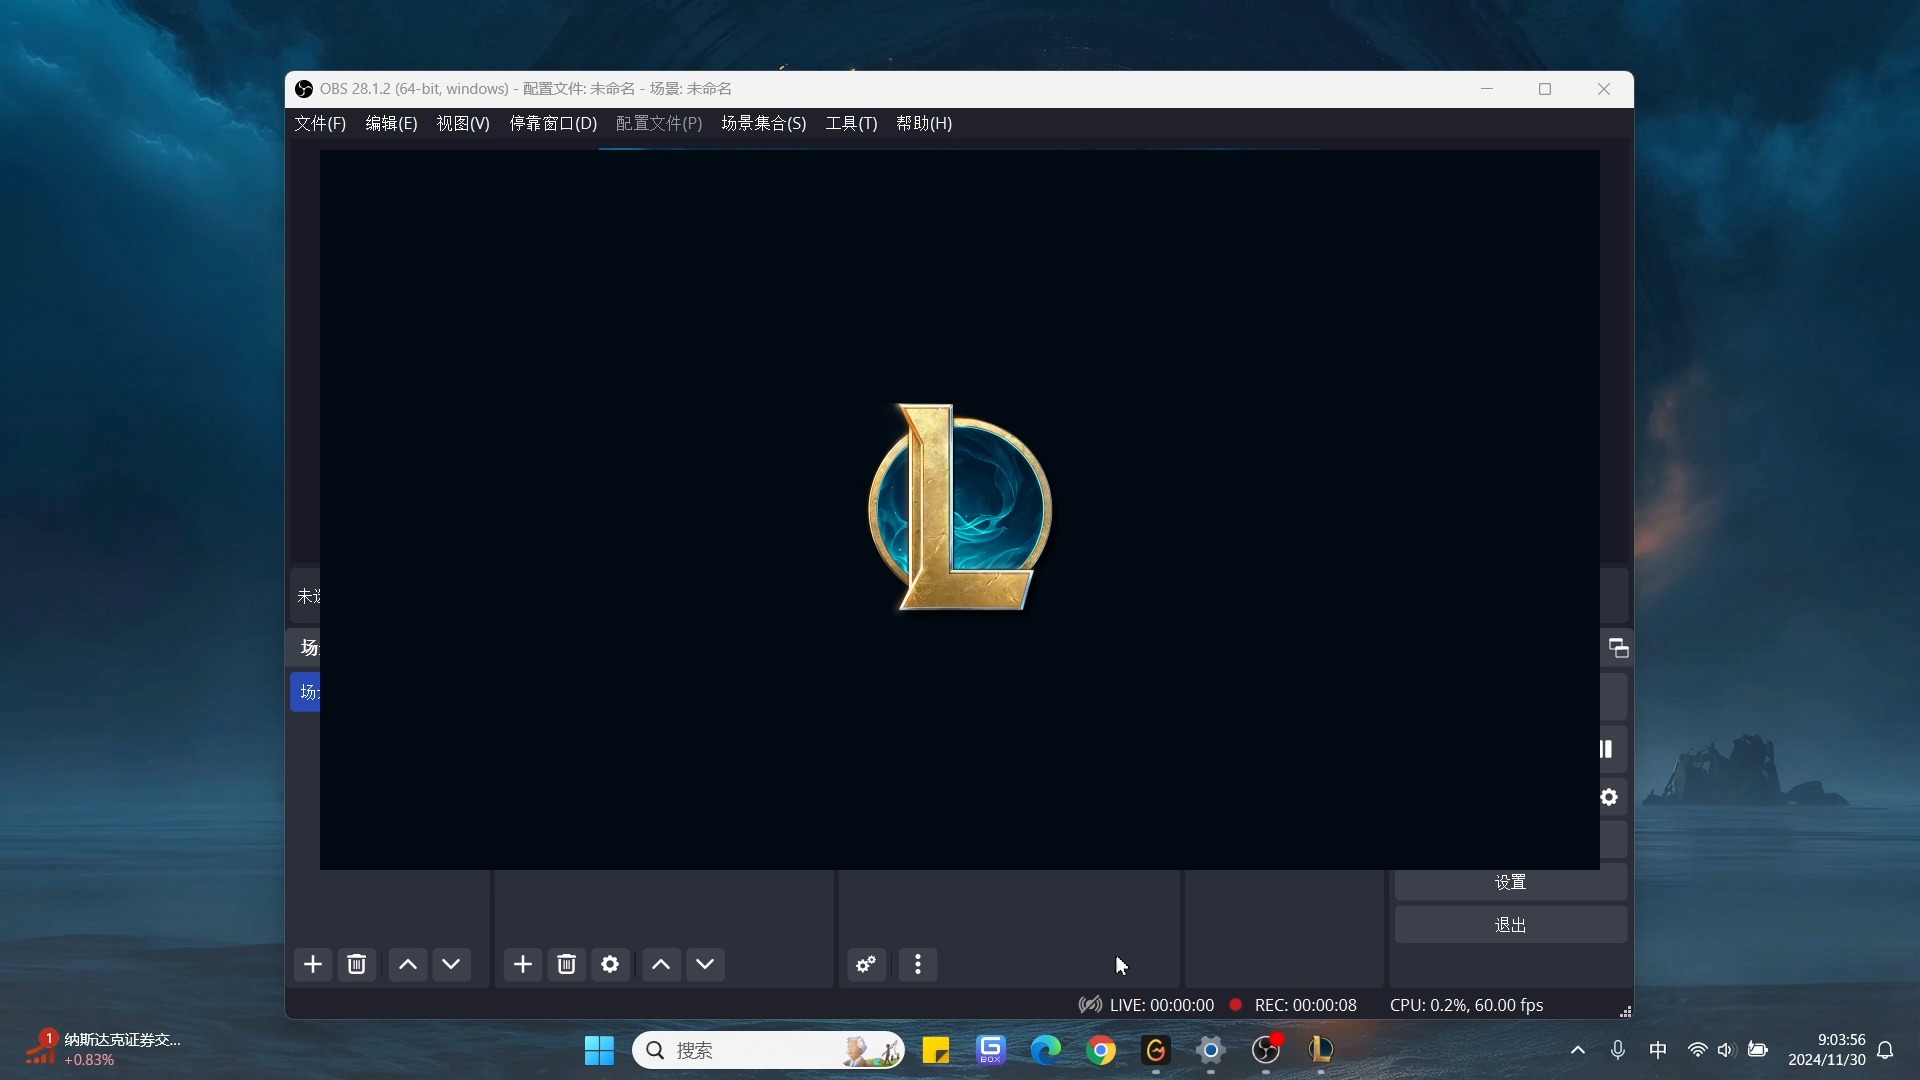Click the battery icon in the tray
This screenshot has width=1920, height=1080.
point(1758,1050)
